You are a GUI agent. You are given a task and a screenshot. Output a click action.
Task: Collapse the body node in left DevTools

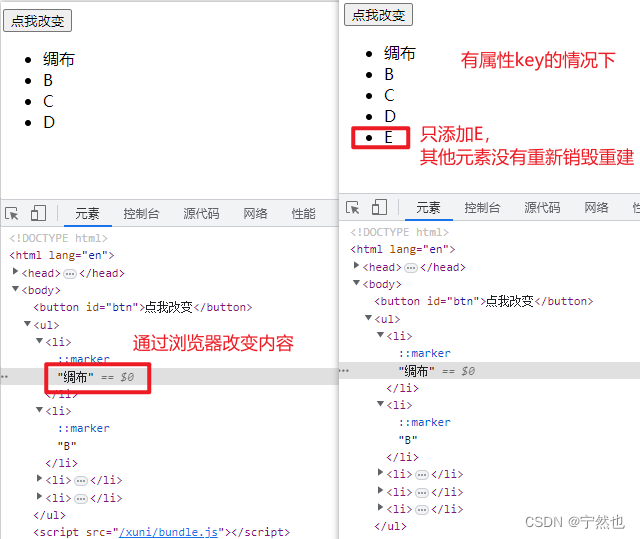[16, 289]
